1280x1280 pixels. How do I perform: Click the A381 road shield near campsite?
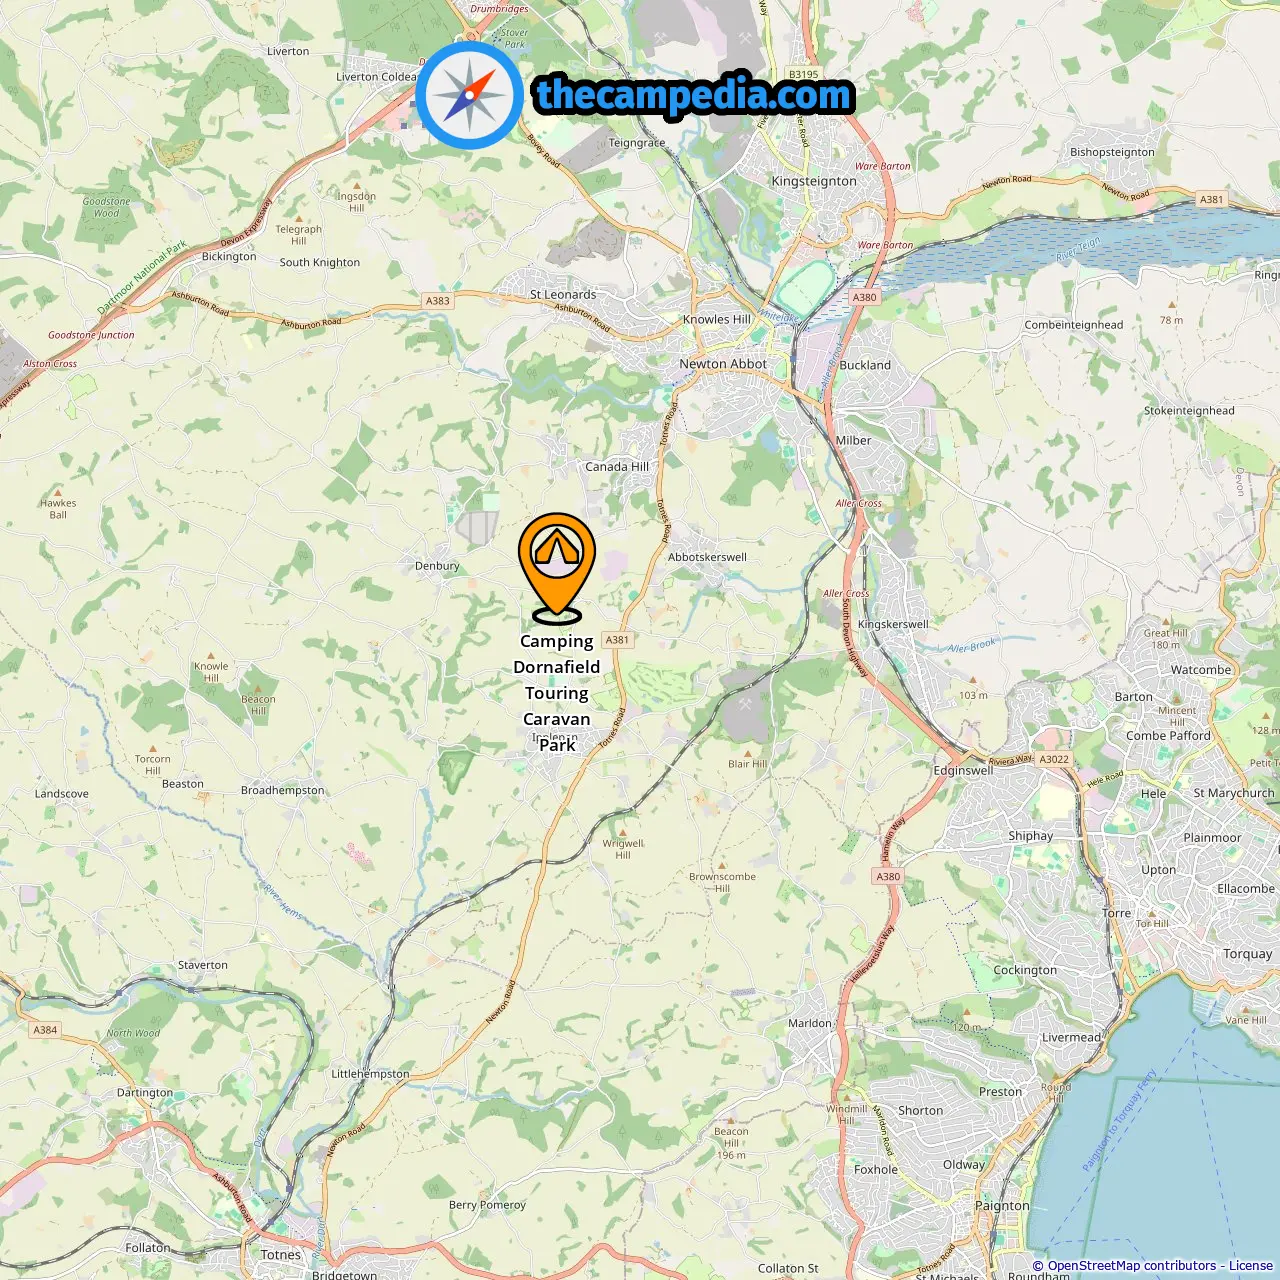[618, 640]
